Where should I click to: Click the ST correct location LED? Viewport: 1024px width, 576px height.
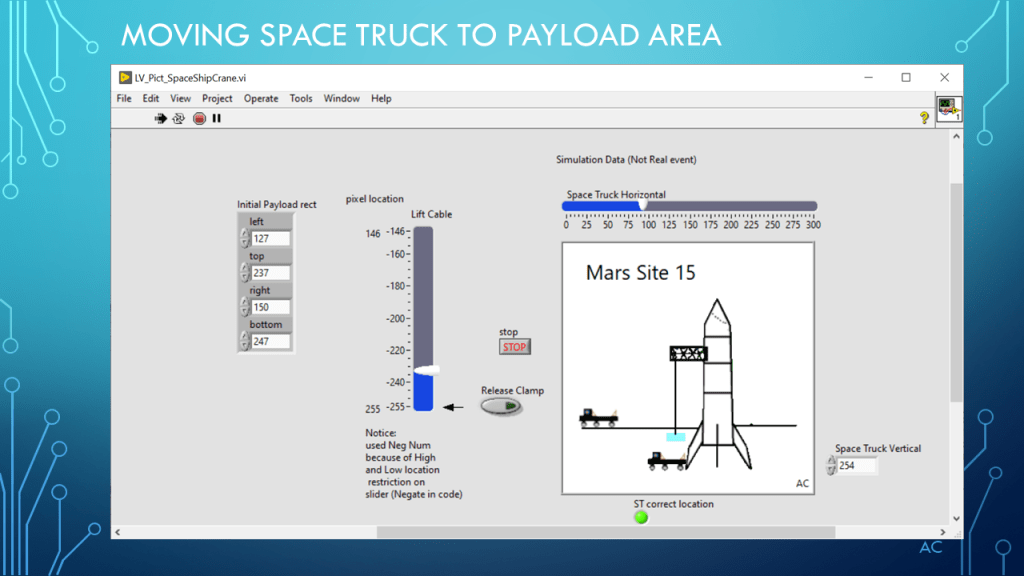pyautogui.click(x=641, y=517)
